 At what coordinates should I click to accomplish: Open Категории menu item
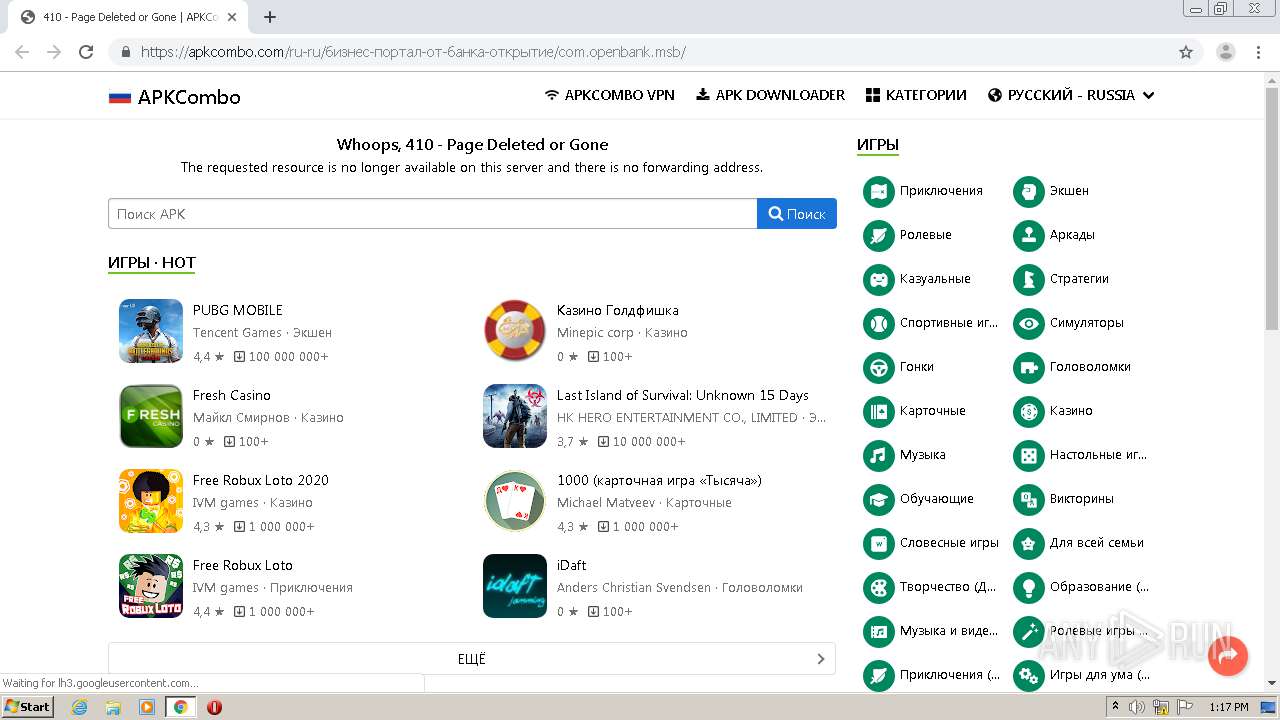[916, 95]
